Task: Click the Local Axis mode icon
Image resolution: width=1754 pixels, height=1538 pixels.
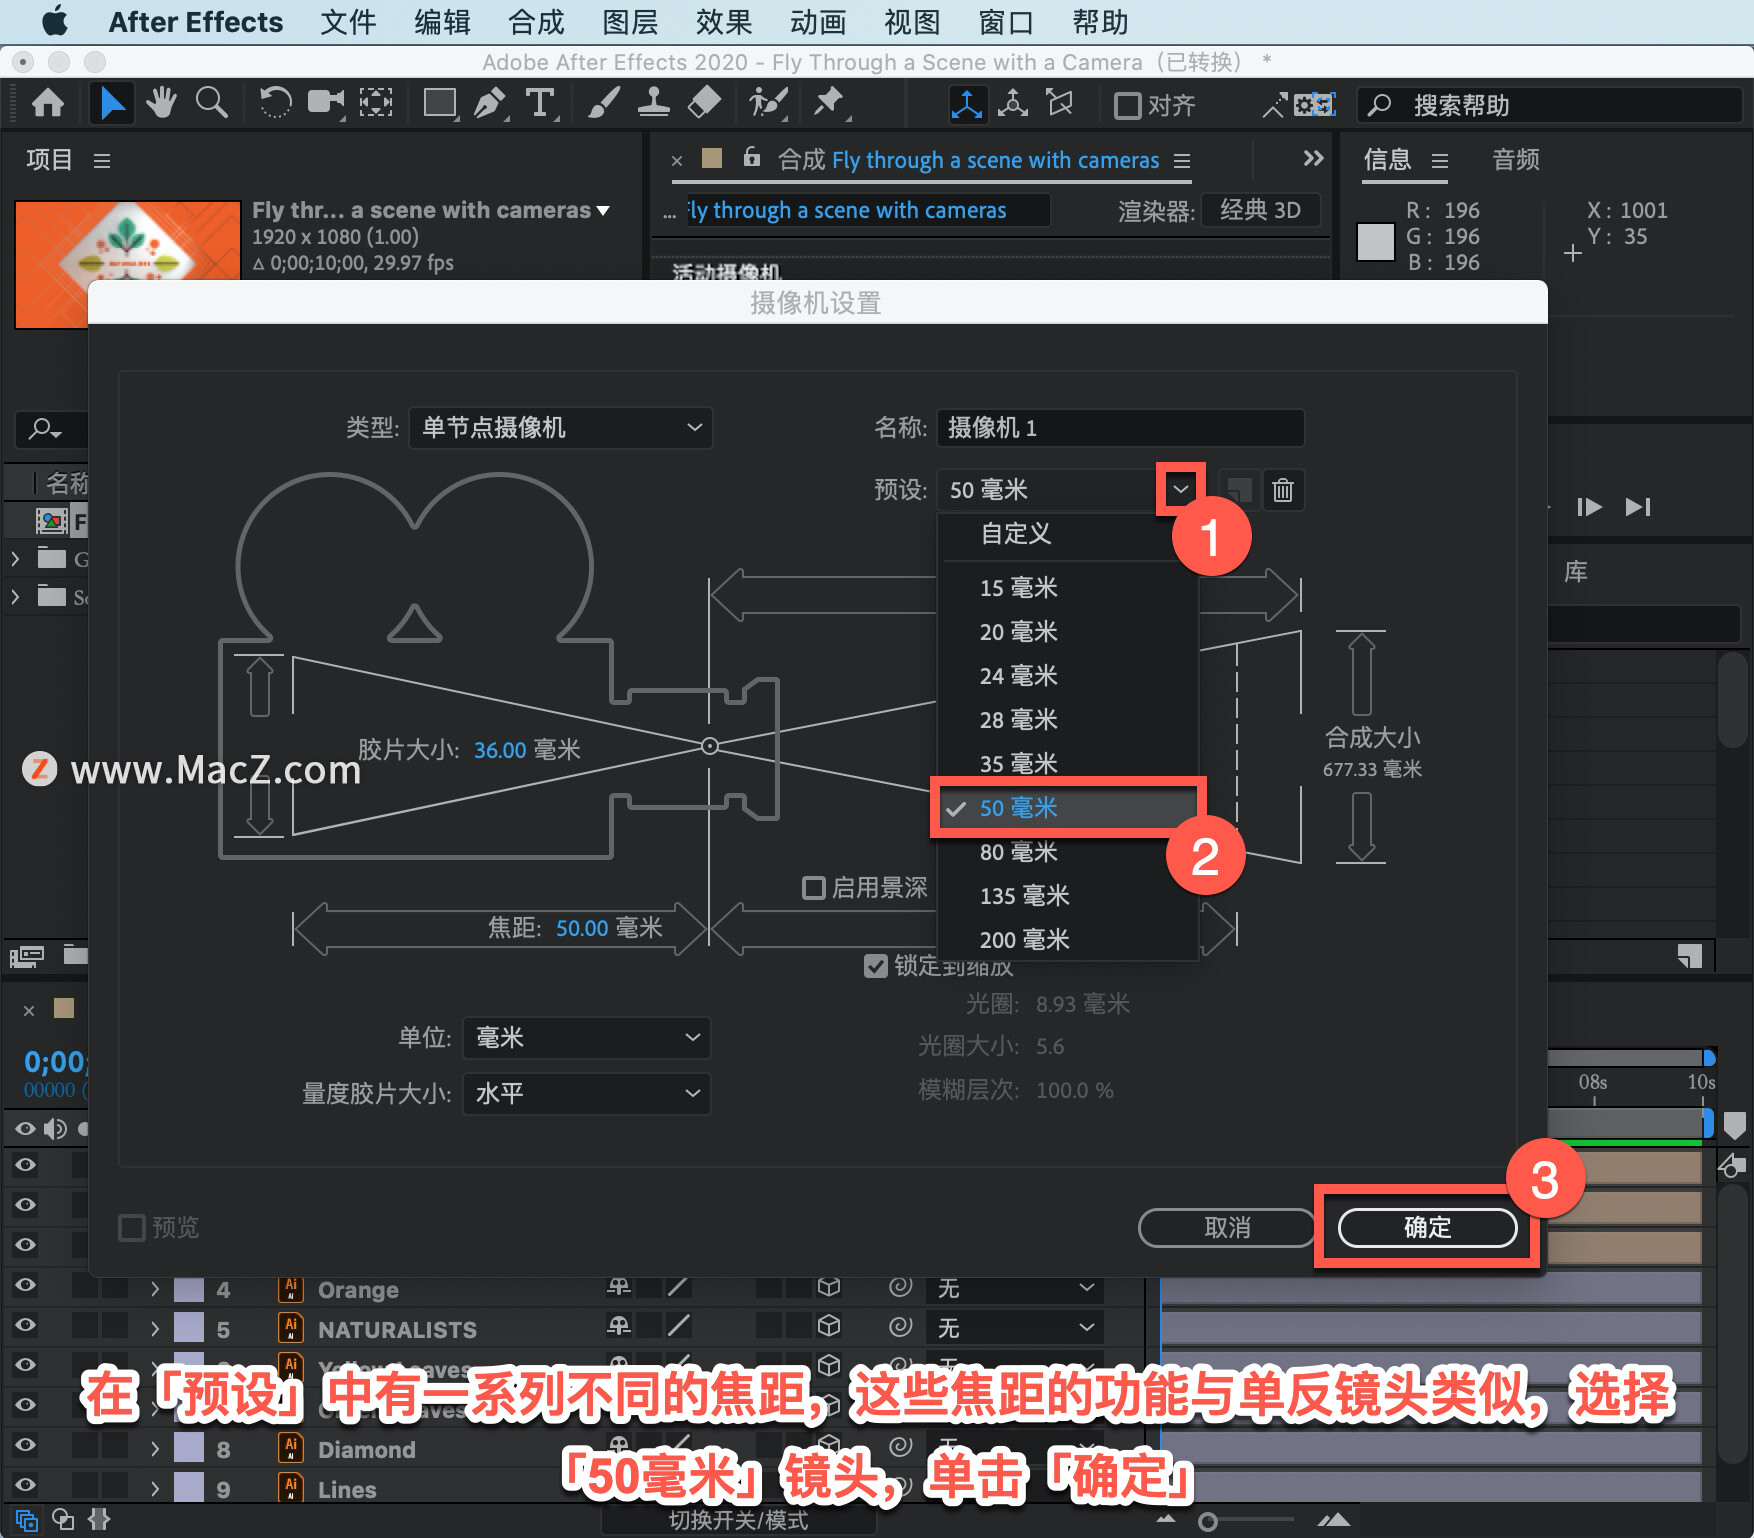Action: (x=966, y=104)
